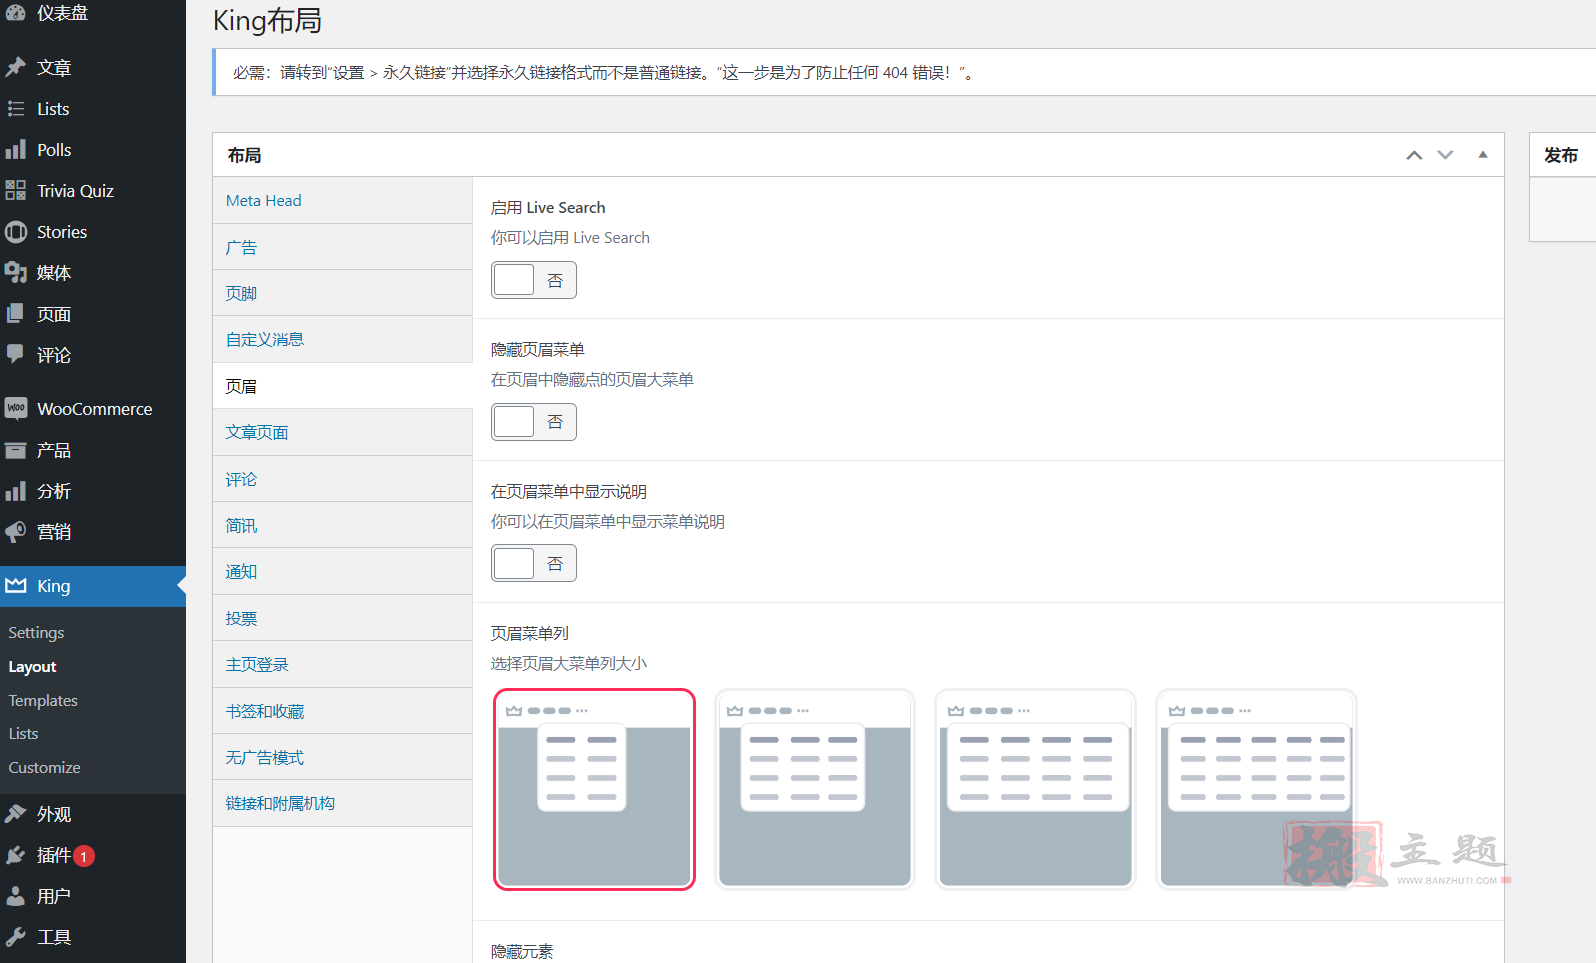Click the paintbrush icon beside 外观

point(15,814)
